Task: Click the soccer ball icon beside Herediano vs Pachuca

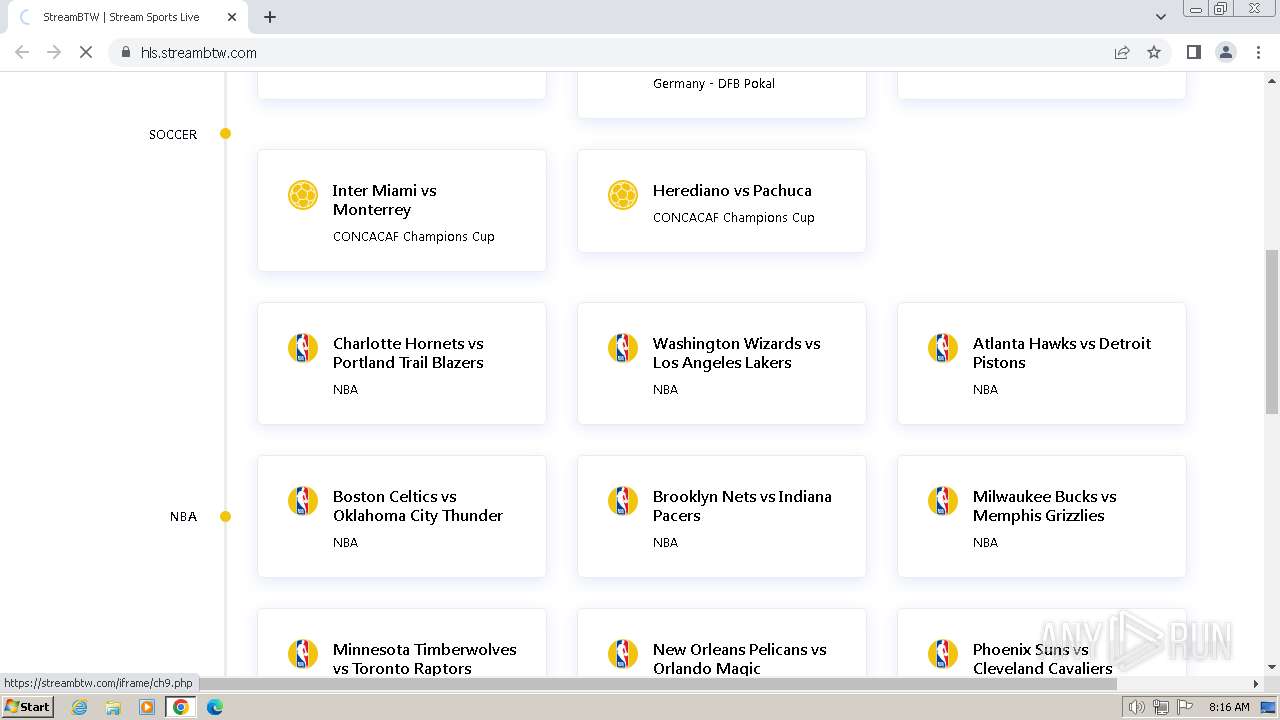Action: coord(623,195)
